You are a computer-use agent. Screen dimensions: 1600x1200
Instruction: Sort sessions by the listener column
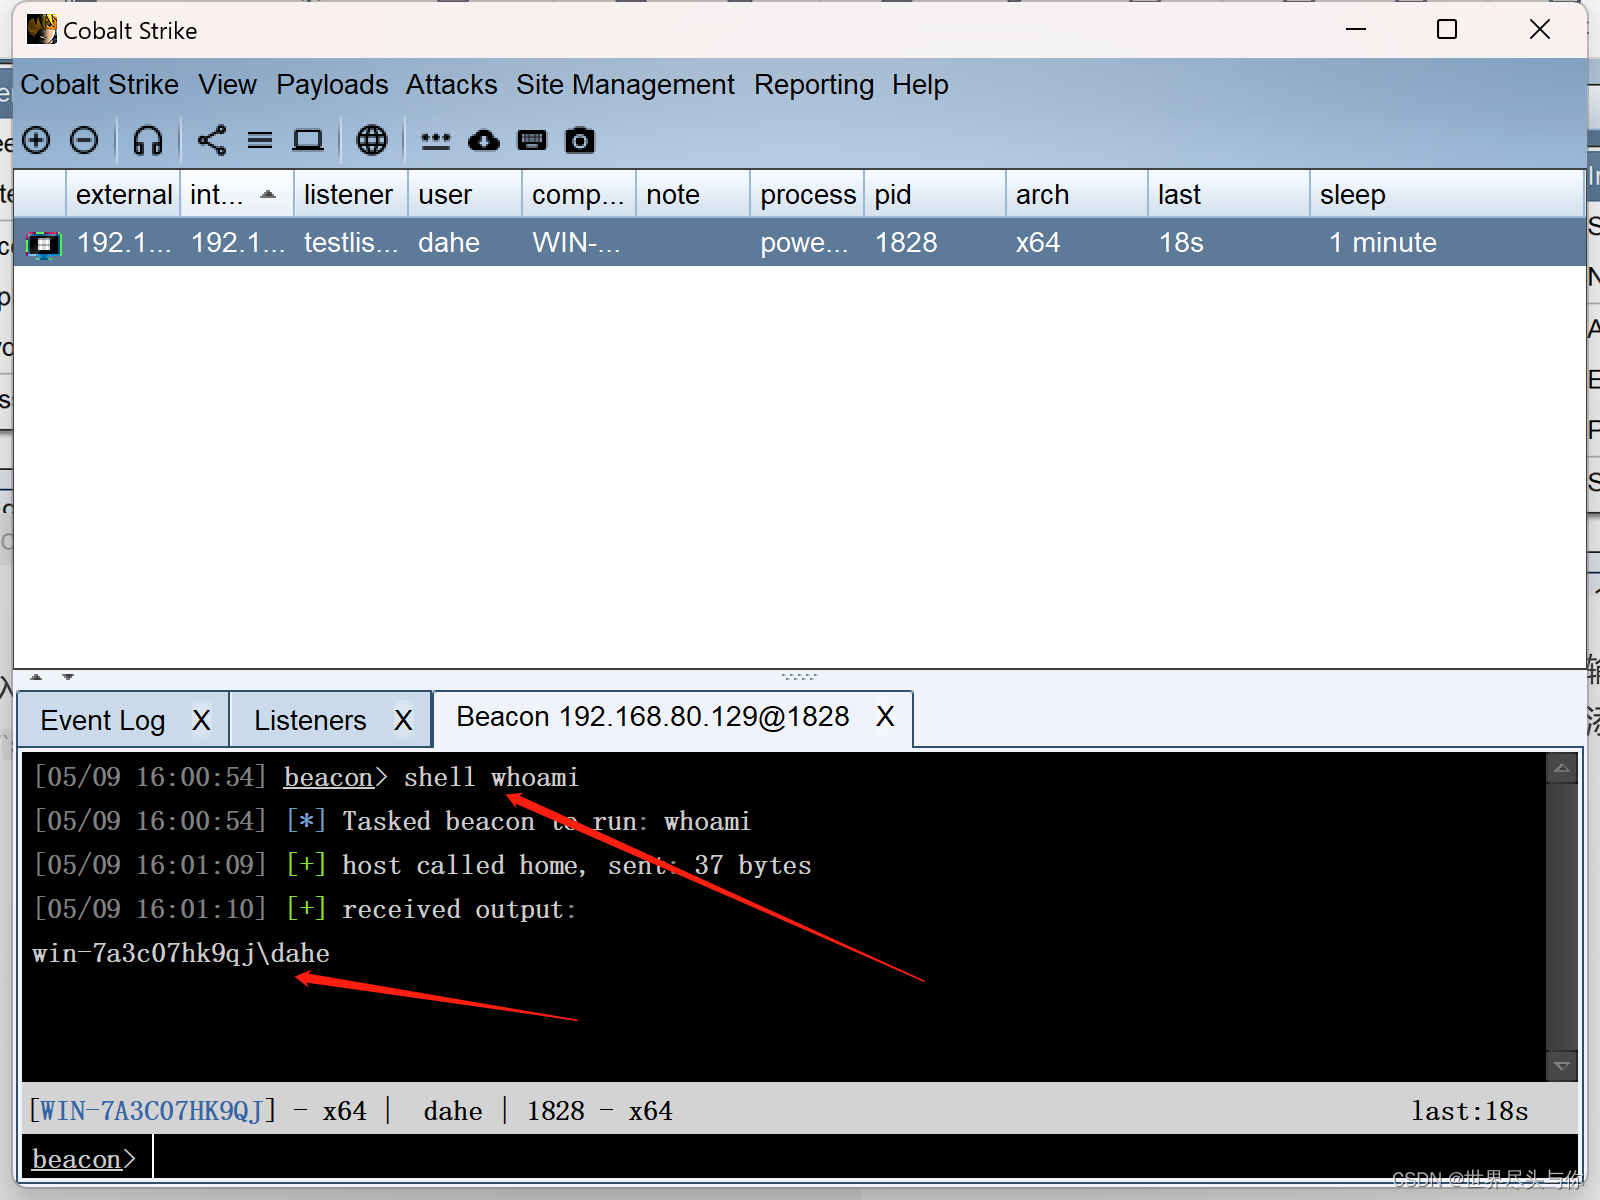tap(351, 194)
